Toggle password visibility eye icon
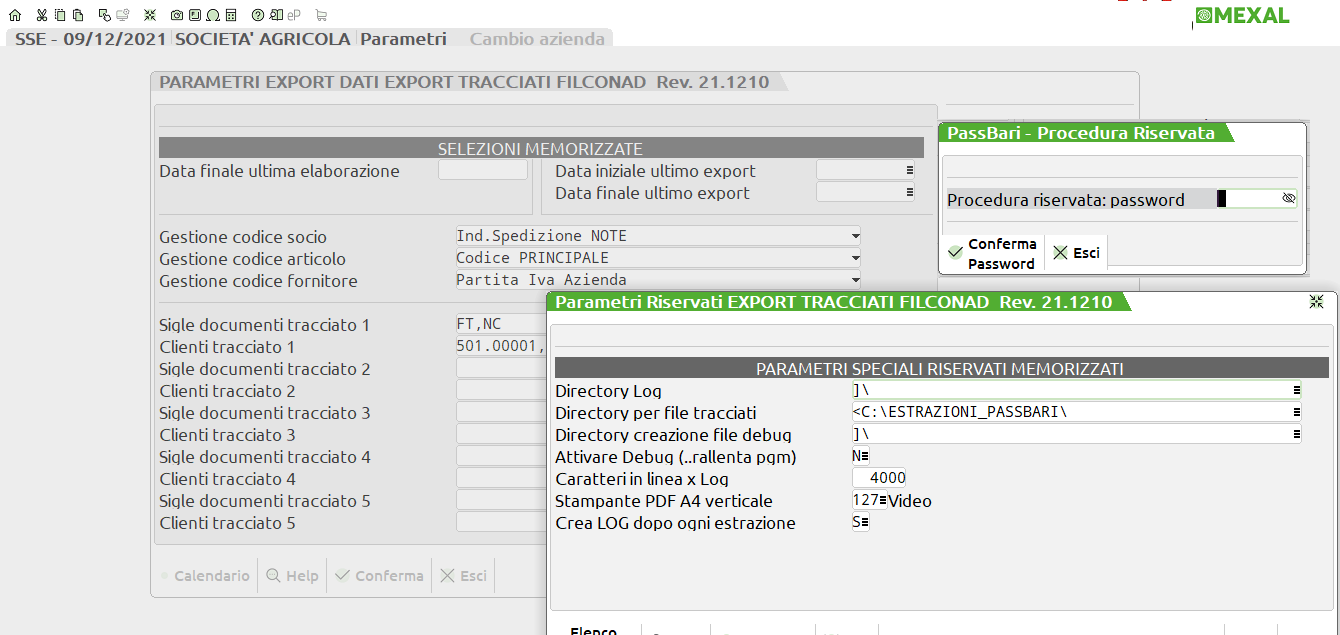This screenshot has width=1340, height=635. (1289, 199)
